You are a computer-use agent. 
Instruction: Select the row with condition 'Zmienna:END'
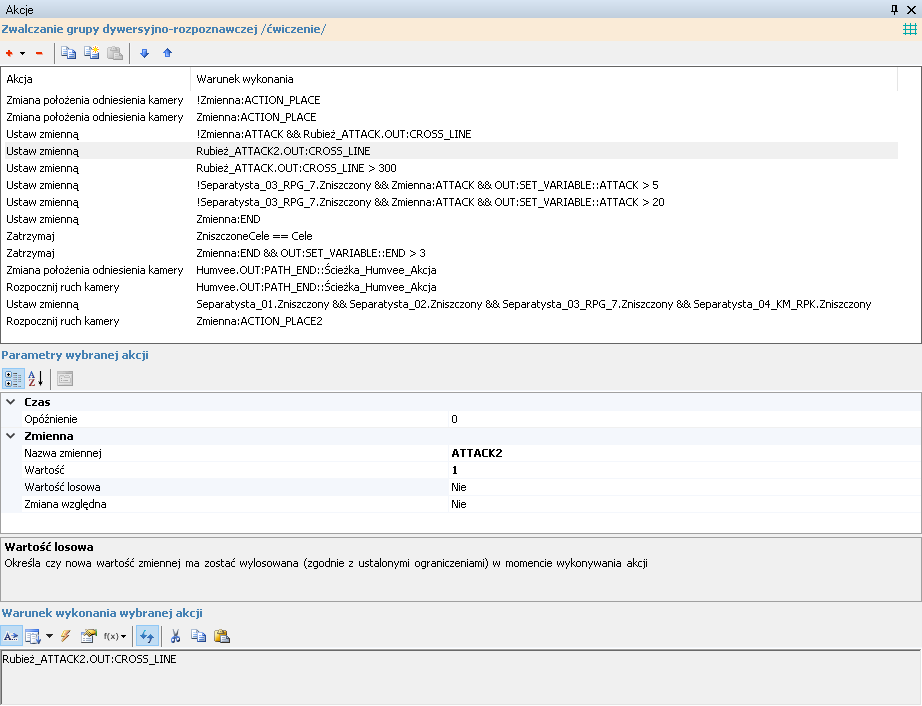click(451, 219)
